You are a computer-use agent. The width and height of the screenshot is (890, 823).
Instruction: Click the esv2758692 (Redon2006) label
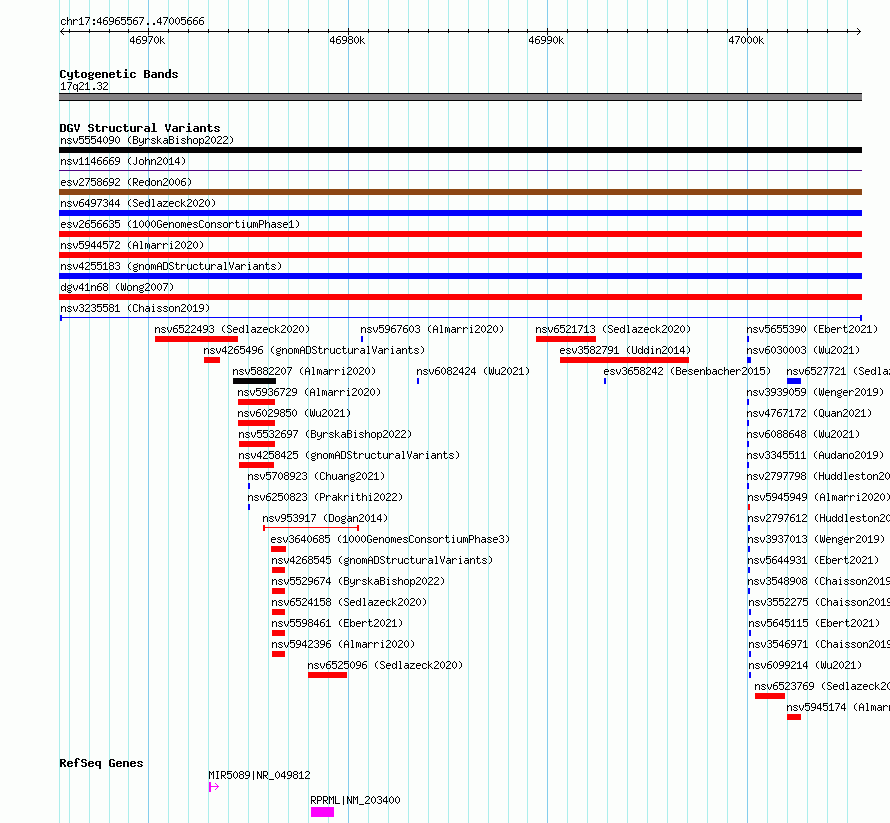click(126, 182)
